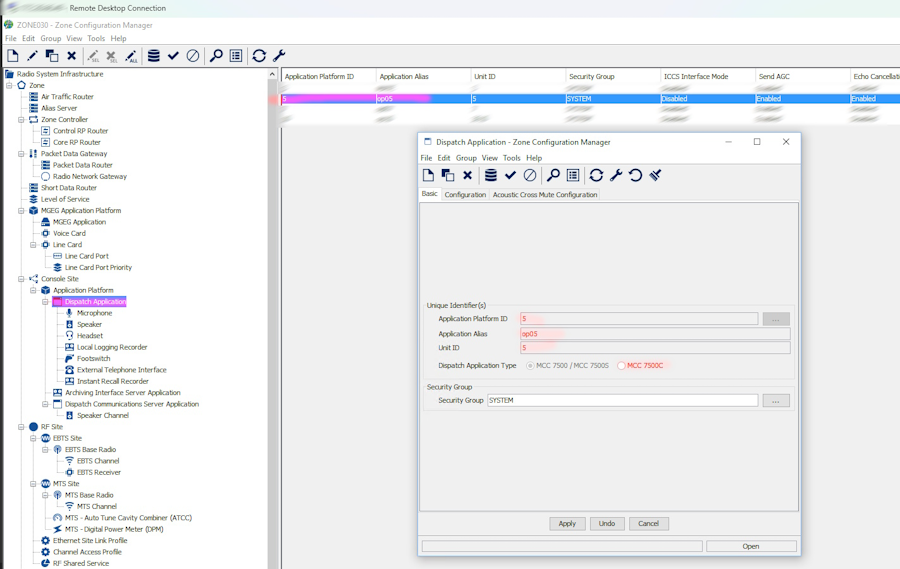Click New document icon in Dispatch Application dialog
This screenshot has height=569, width=900.
[x=428, y=175]
